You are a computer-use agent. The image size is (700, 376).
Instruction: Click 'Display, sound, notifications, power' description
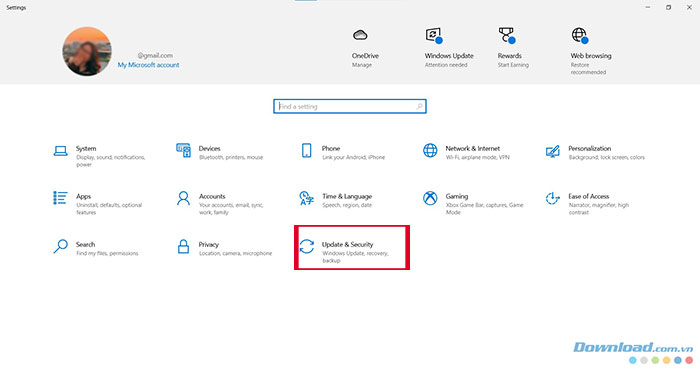[110, 161]
